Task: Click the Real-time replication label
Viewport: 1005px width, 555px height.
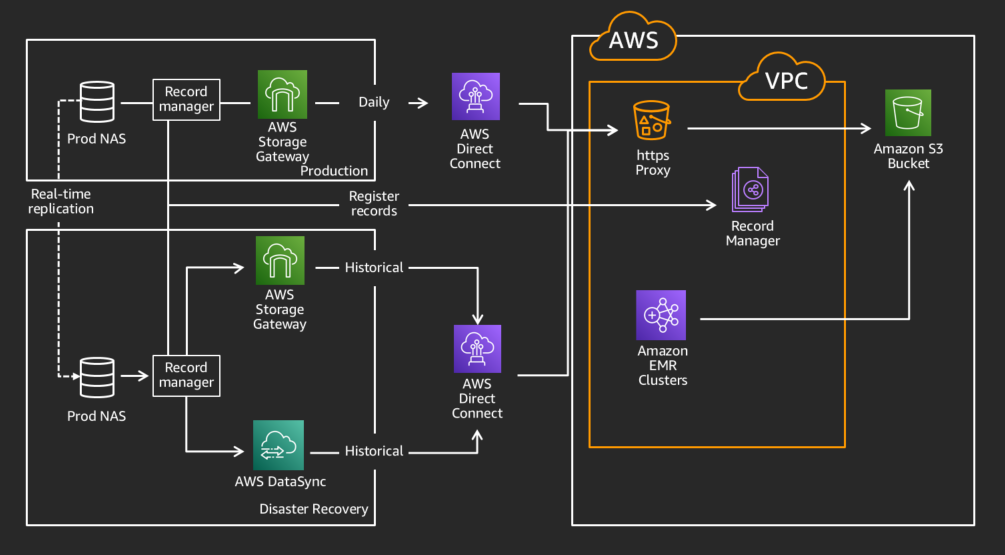Action: (x=61, y=201)
